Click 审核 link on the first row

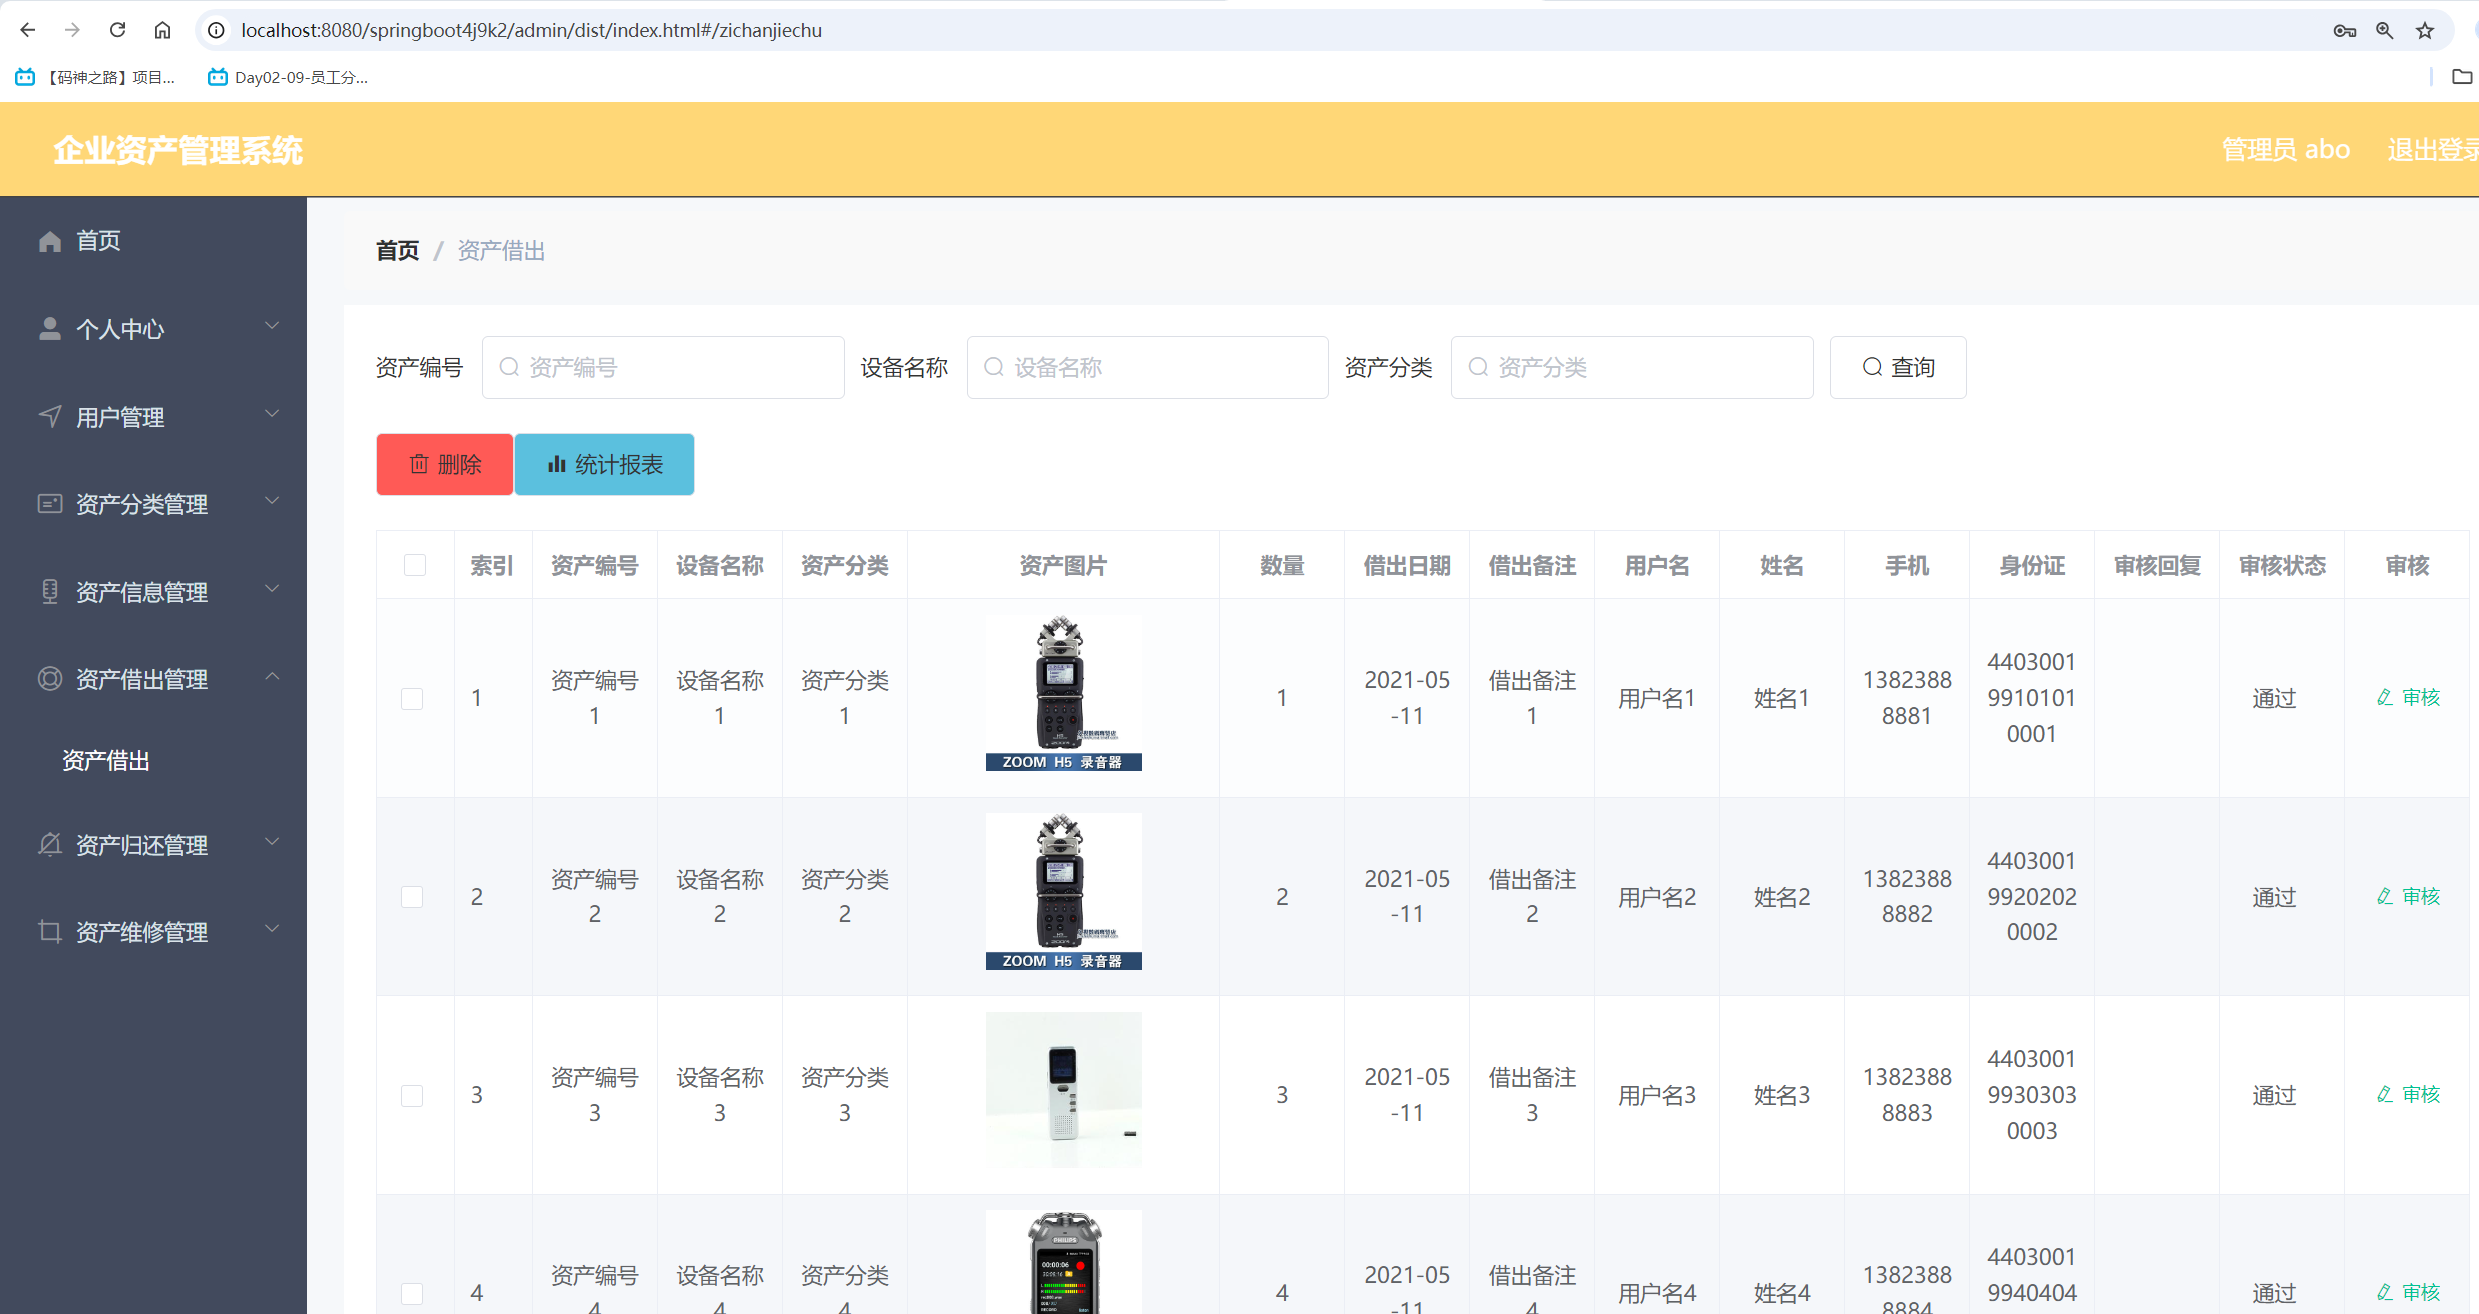(x=2408, y=697)
